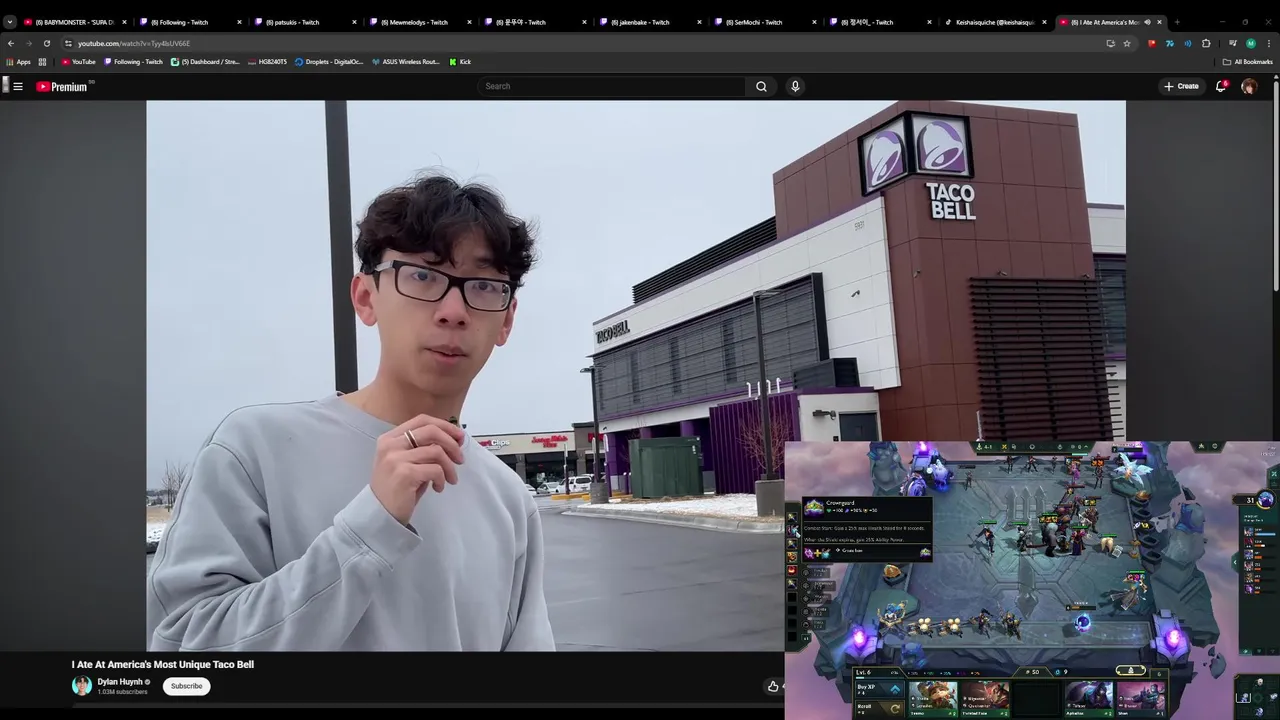Screen dimensions: 1280x720
Task: Select the Teemo shop card
Action: 932,698
